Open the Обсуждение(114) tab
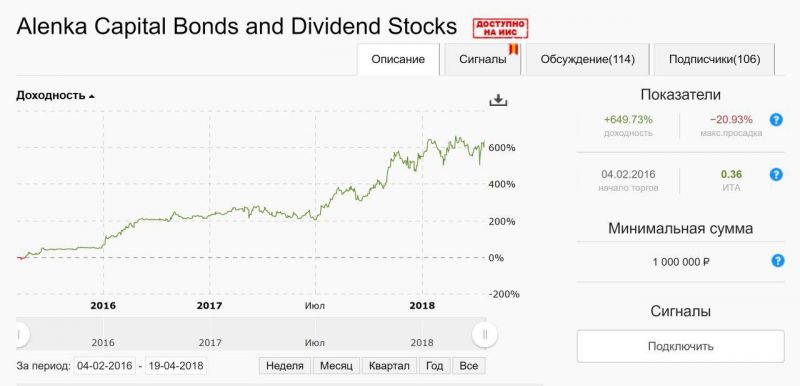800x386 pixels. tap(588, 60)
